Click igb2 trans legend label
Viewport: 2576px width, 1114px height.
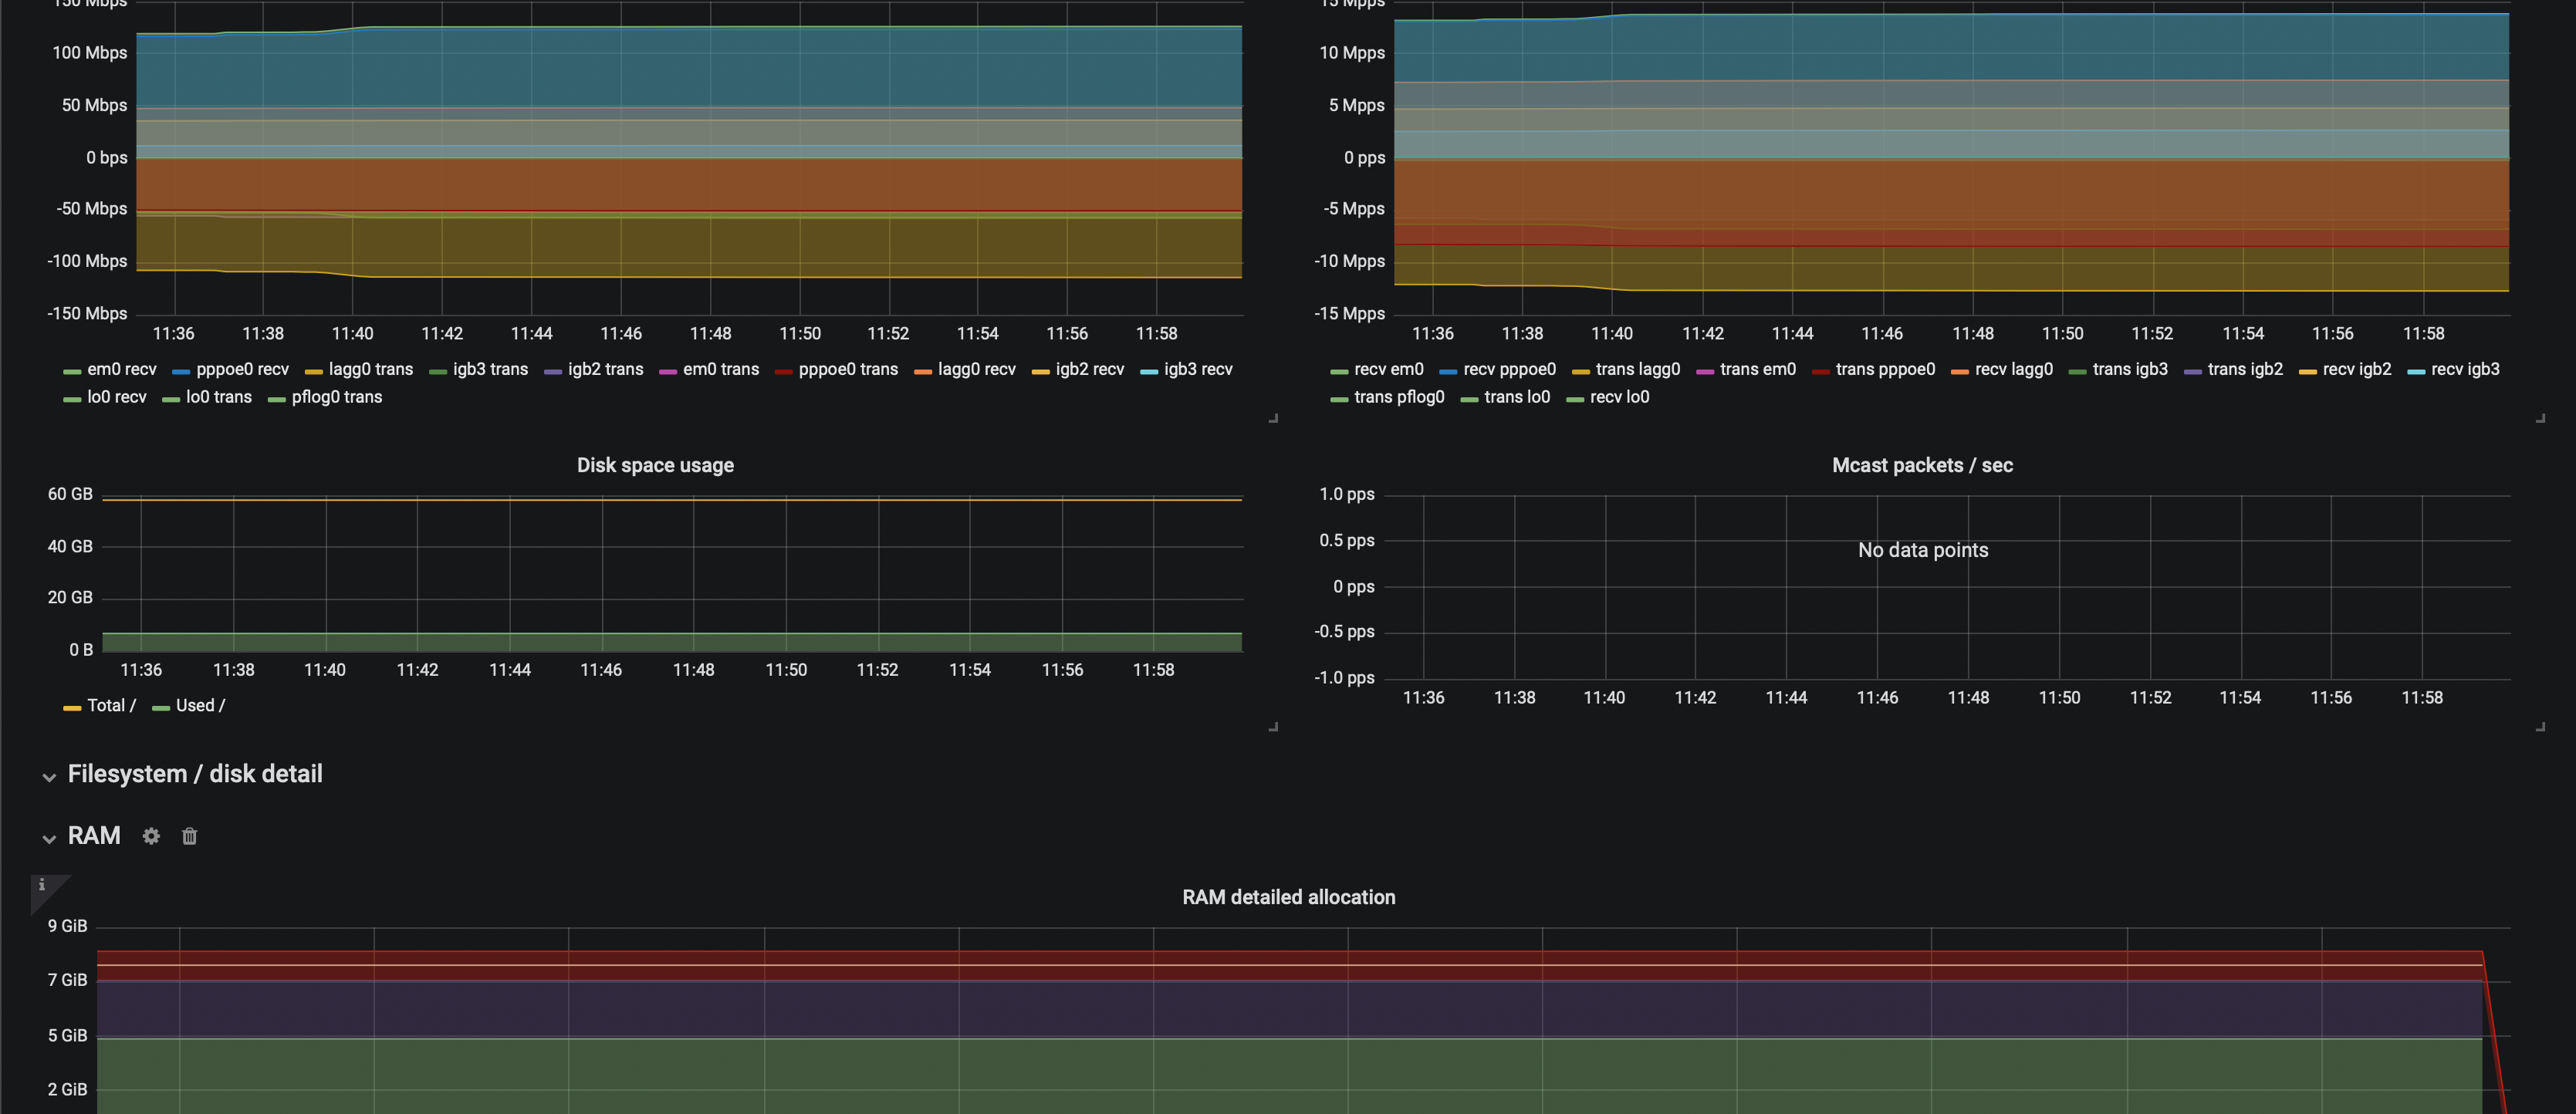coord(605,369)
